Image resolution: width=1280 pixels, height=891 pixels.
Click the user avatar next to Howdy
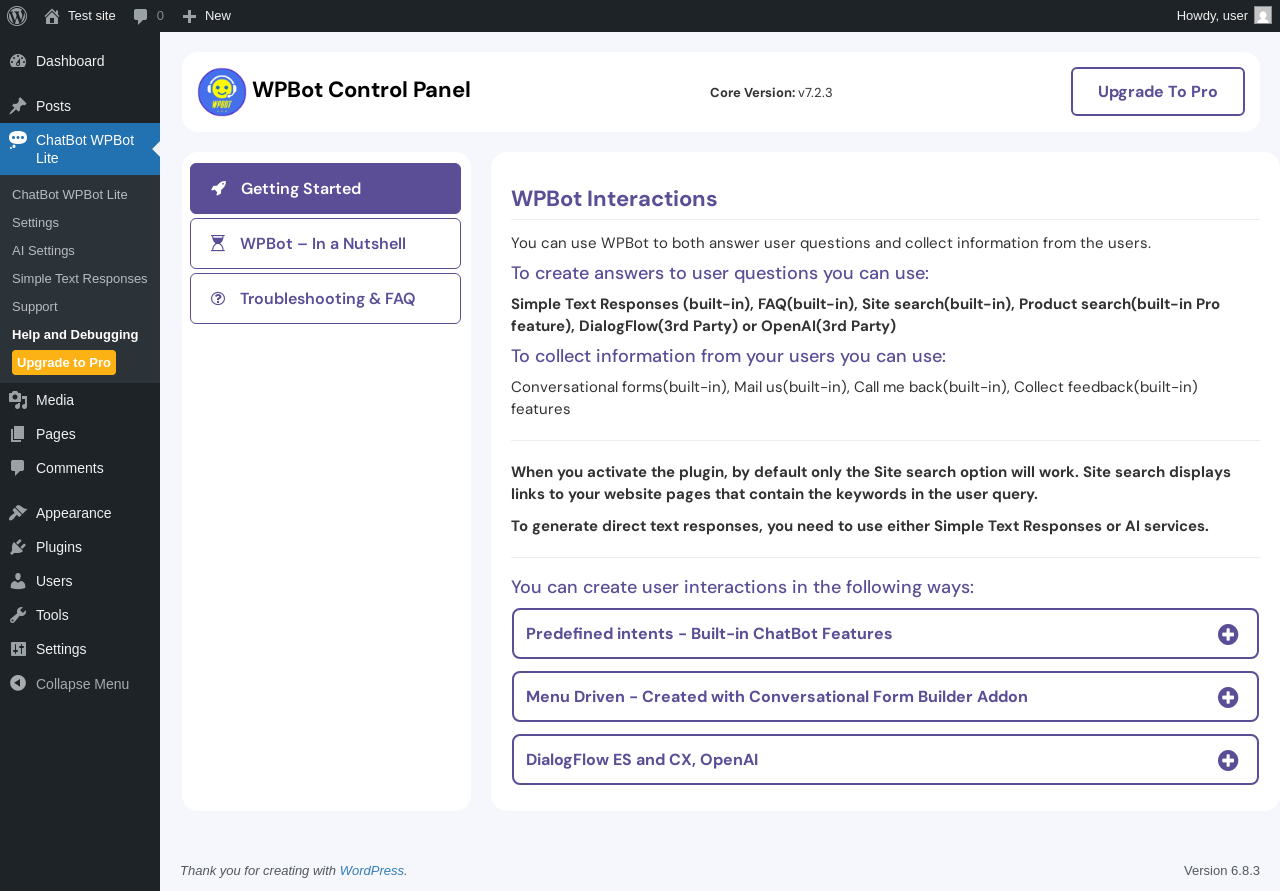tap(1263, 16)
